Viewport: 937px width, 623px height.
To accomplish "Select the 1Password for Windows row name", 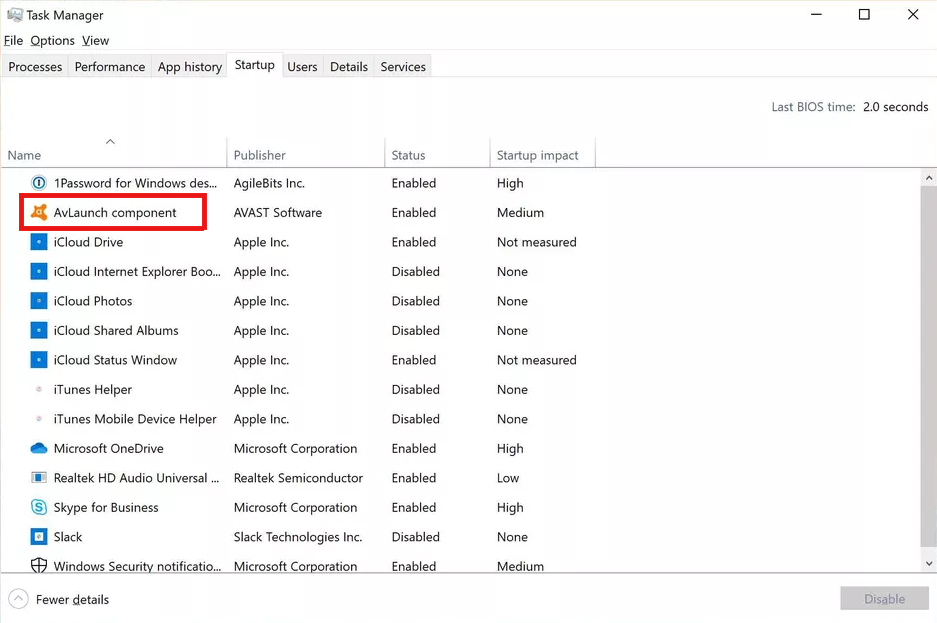I will coord(135,183).
